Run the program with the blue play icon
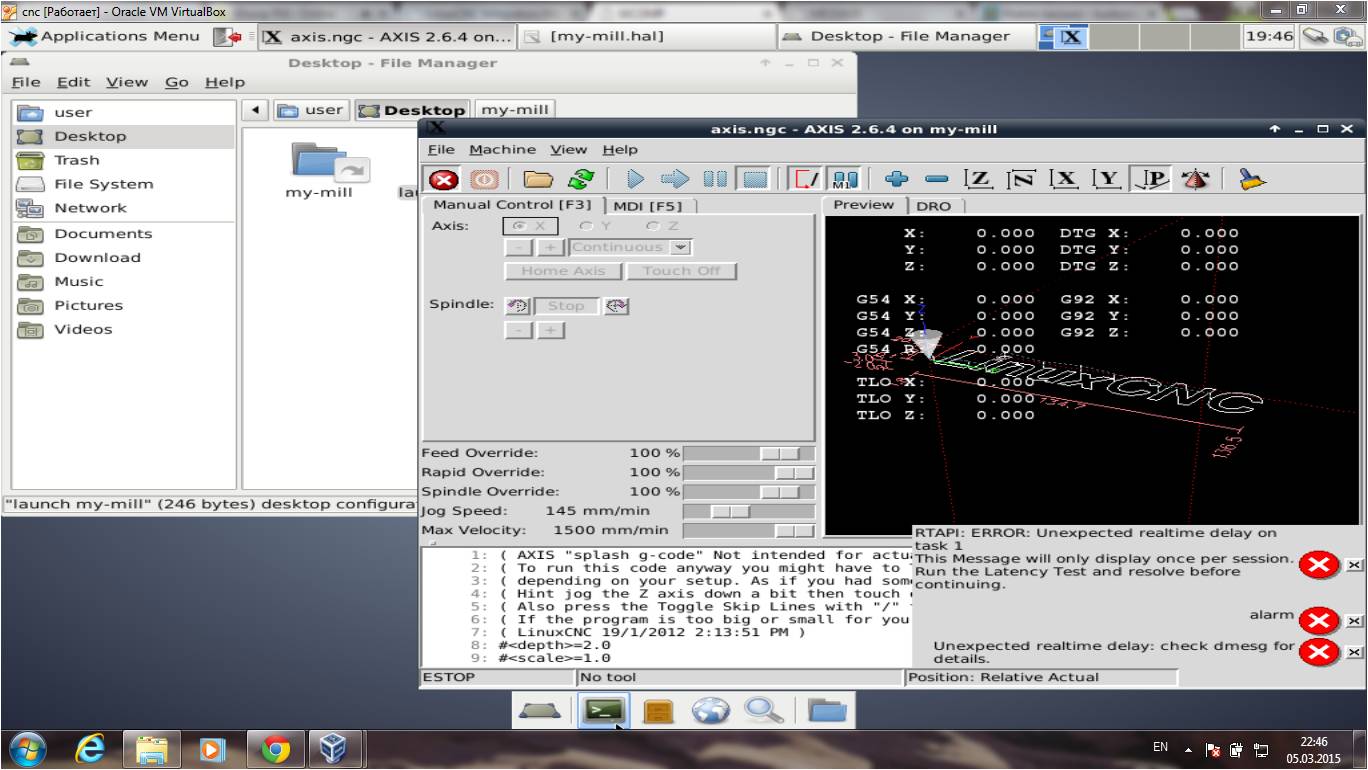 pyautogui.click(x=635, y=180)
